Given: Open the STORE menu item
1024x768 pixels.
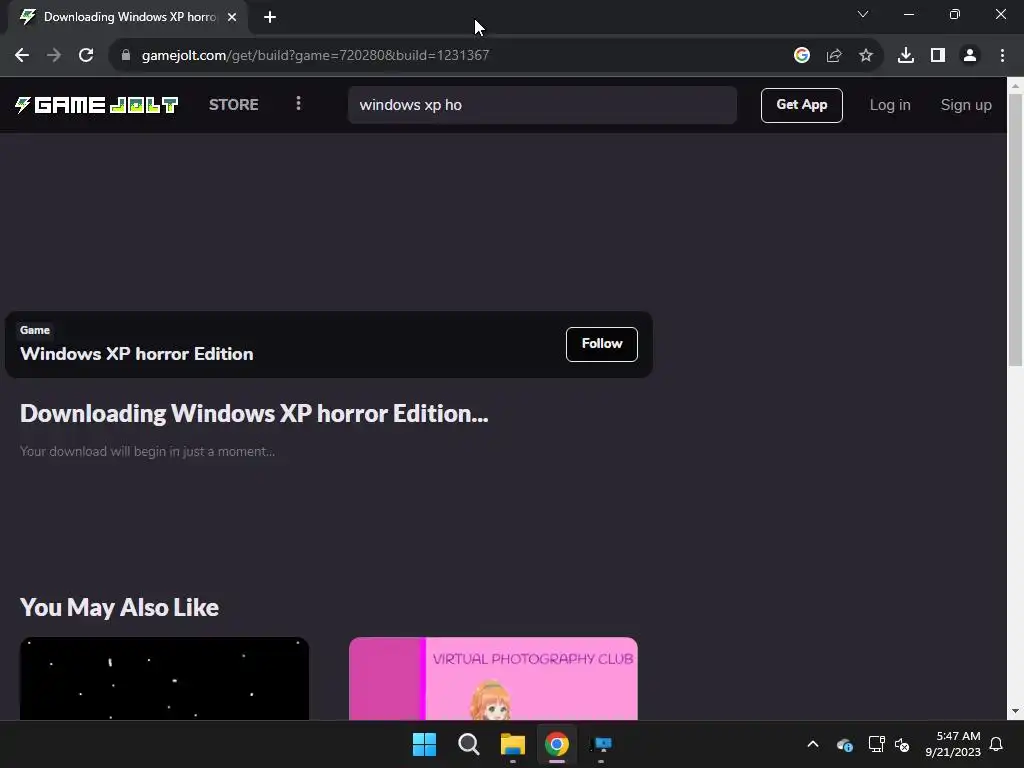Looking at the screenshot, I should click(234, 105).
